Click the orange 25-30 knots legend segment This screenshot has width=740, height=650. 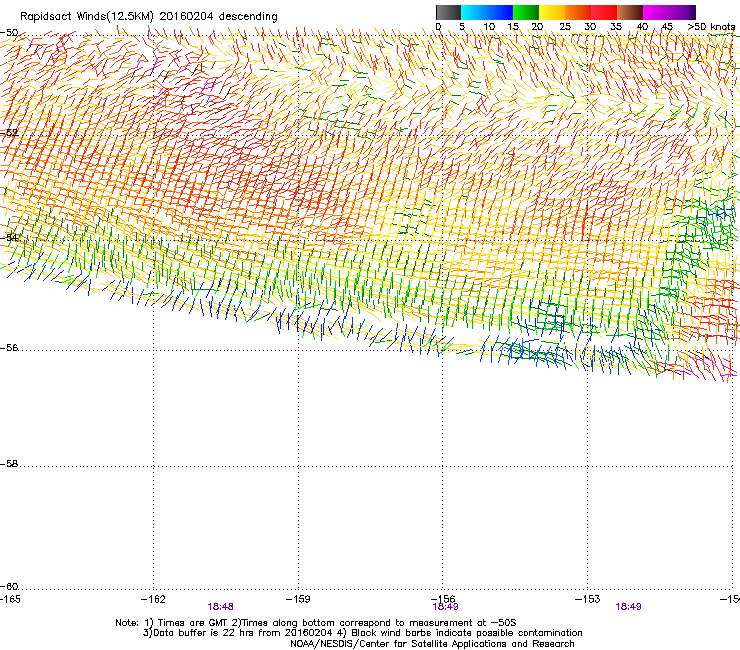pyautogui.click(x=578, y=12)
